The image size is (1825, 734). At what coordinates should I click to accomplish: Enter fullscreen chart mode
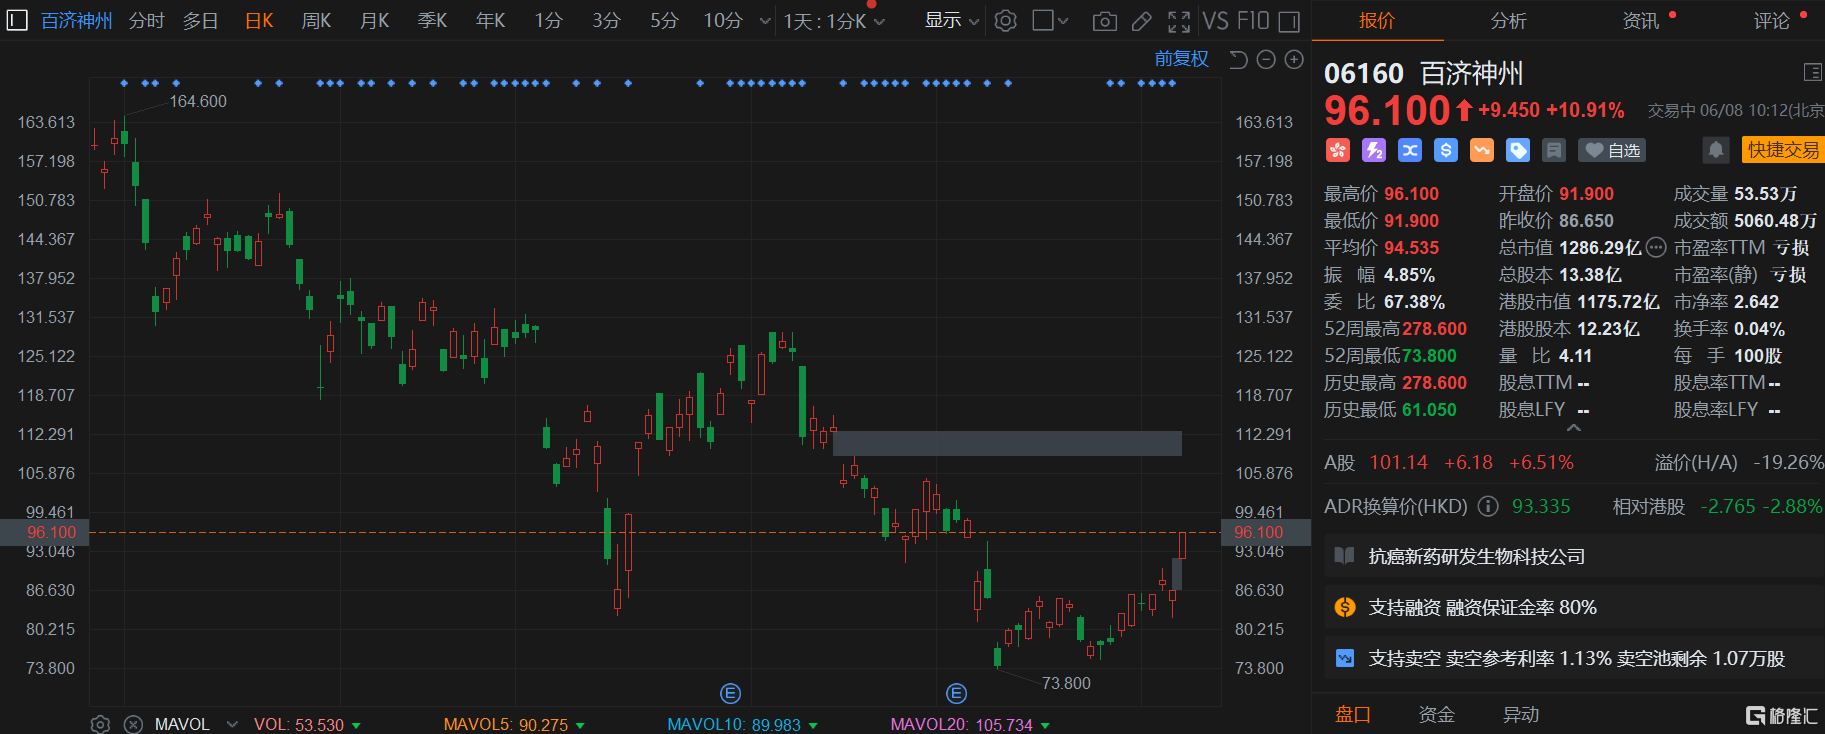pyautogui.click(x=1179, y=21)
